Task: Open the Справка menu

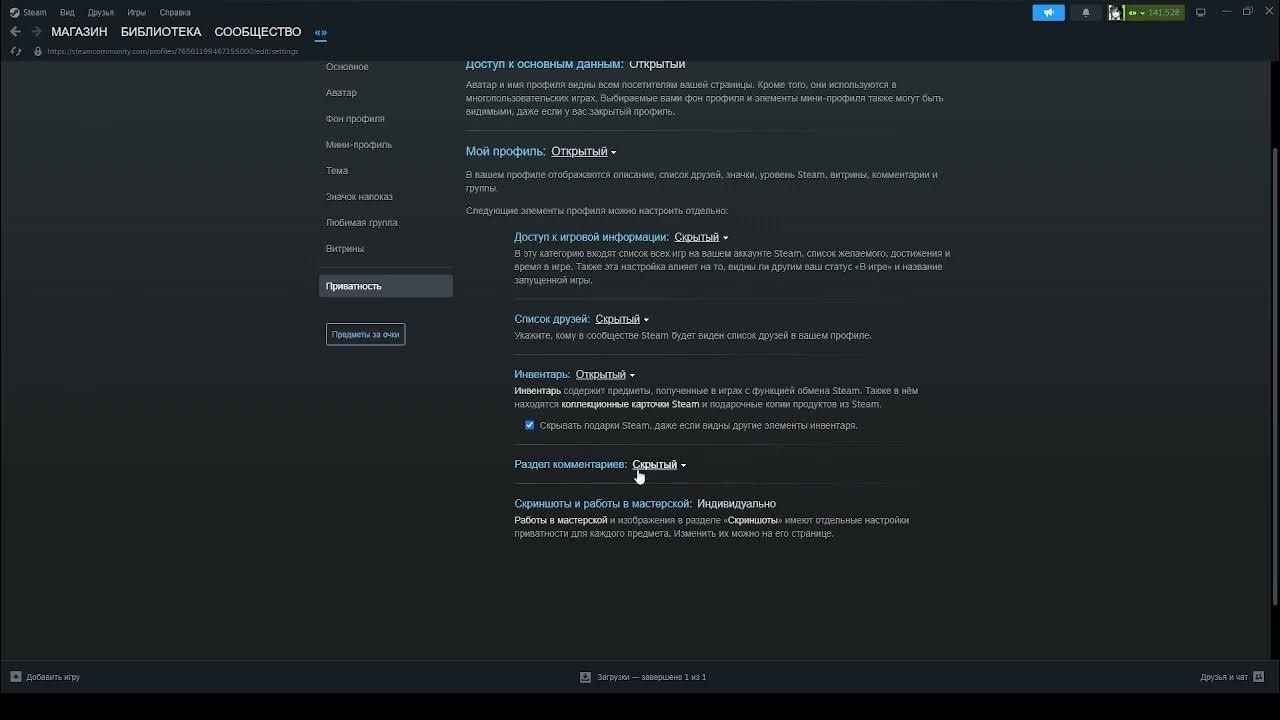Action: click(x=175, y=13)
